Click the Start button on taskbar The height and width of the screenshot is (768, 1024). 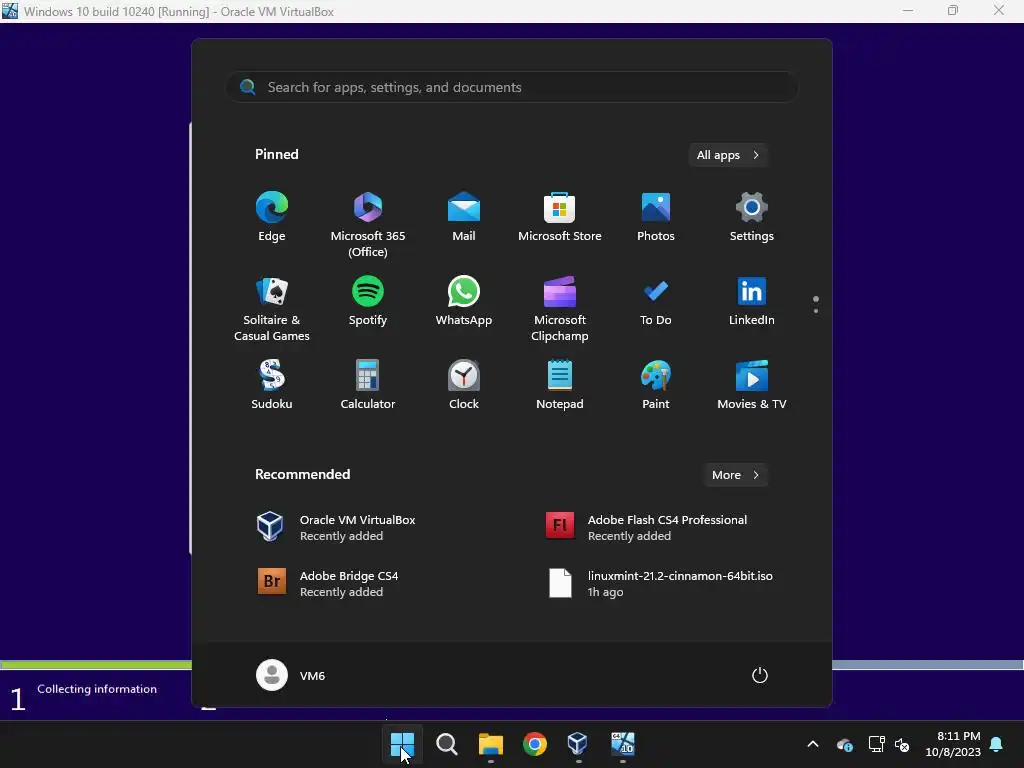click(x=402, y=744)
